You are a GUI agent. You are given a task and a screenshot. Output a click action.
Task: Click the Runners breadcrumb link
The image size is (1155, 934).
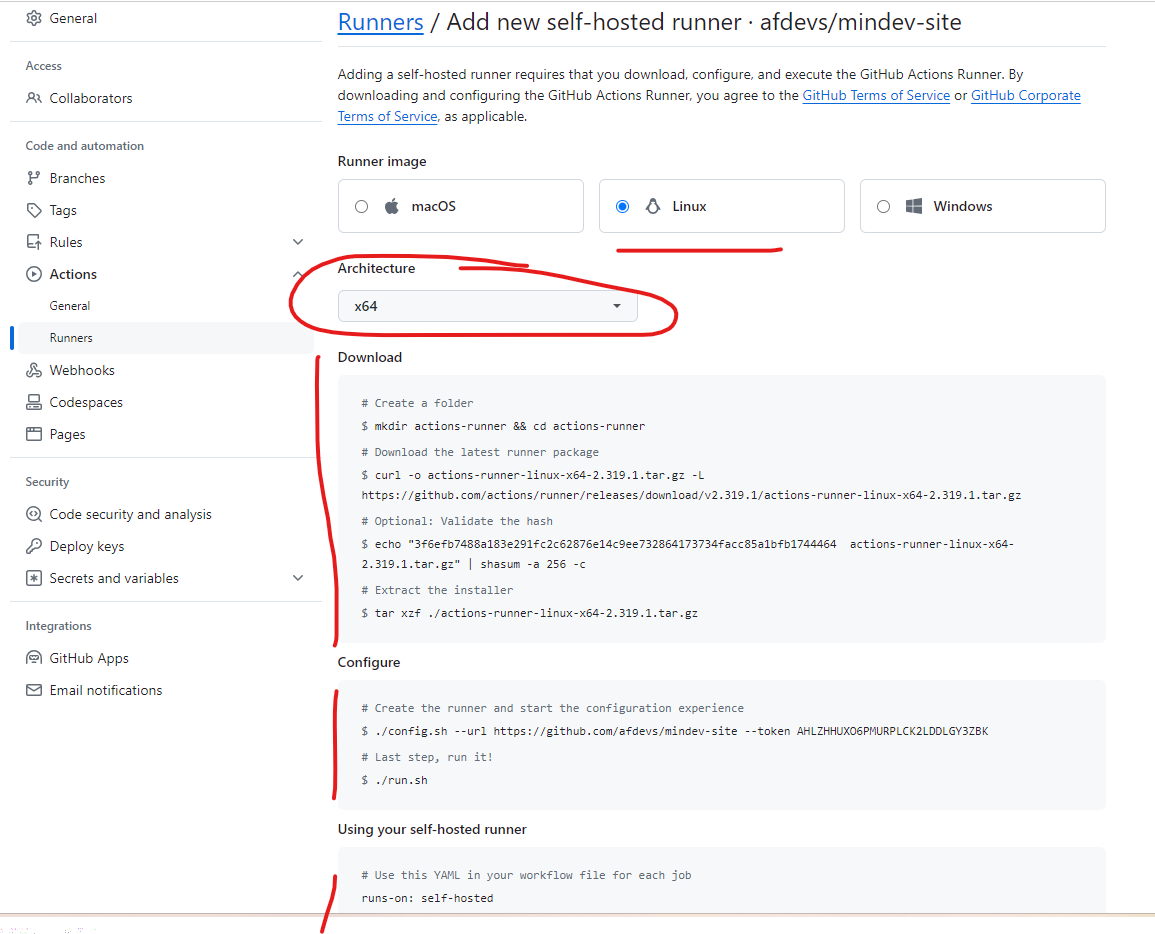tap(381, 22)
